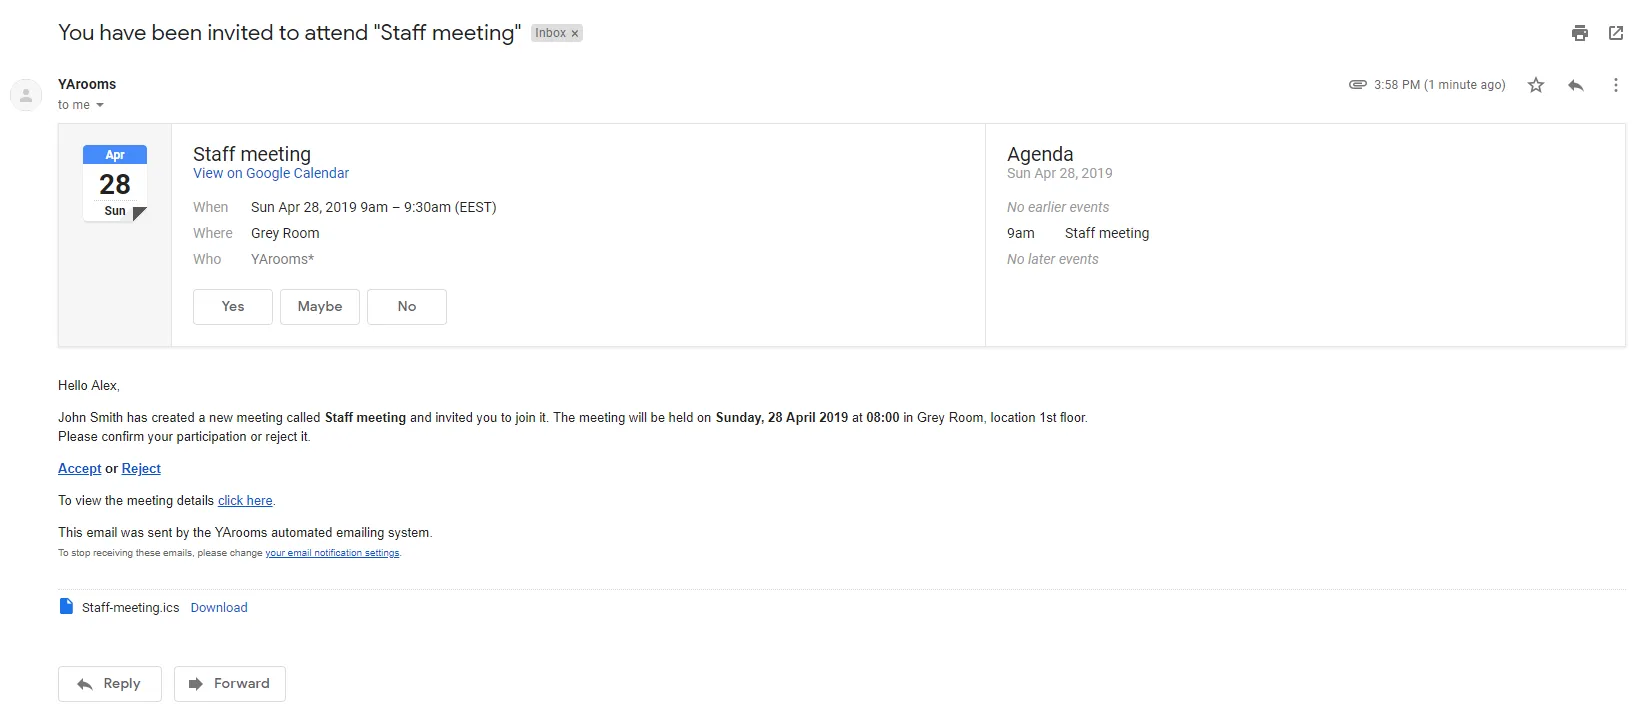Download the Staff-meeting.ics attachment
Screen dimensions: 1640x722
pos(219,607)
